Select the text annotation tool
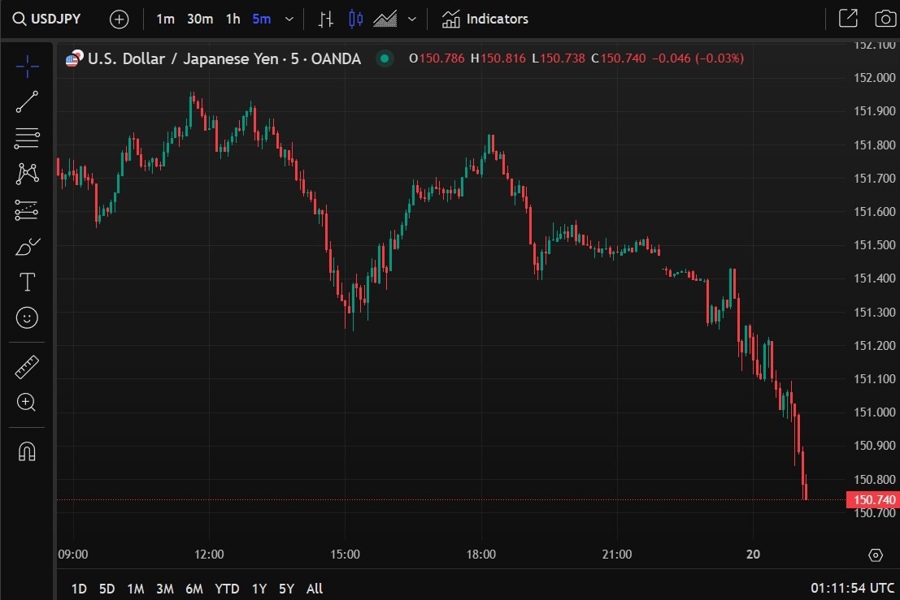The height and width of the screenshot is (600, 900). click(26, 282)
